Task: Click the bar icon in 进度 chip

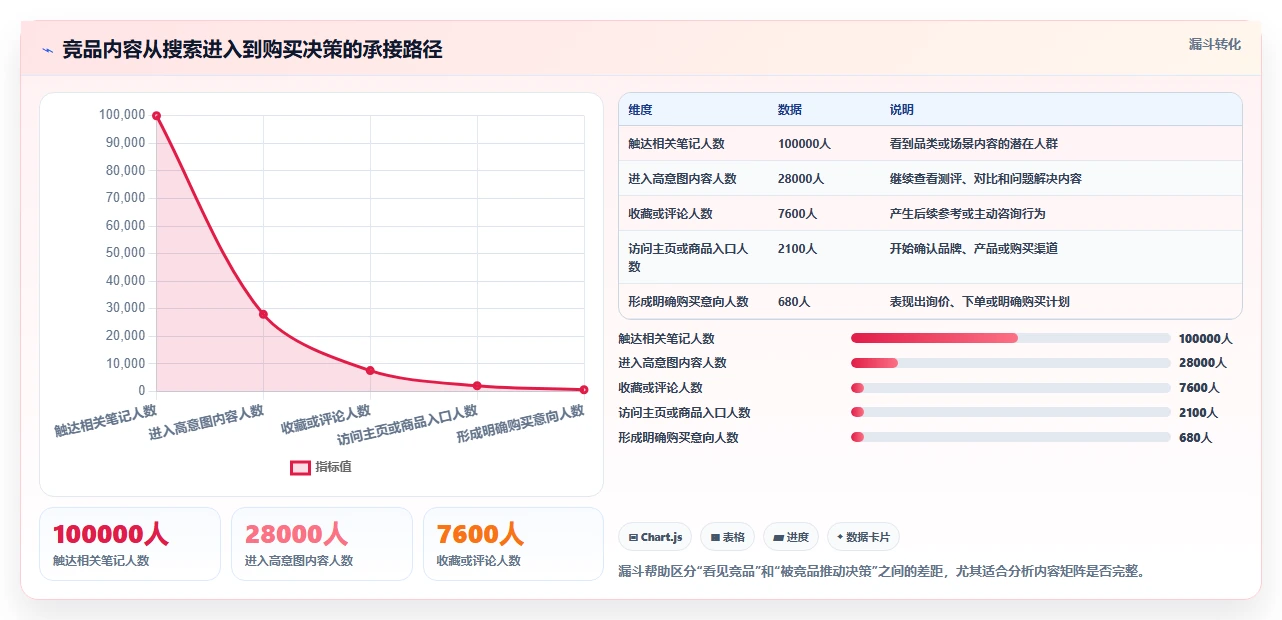Action: [x=778, y=537]
